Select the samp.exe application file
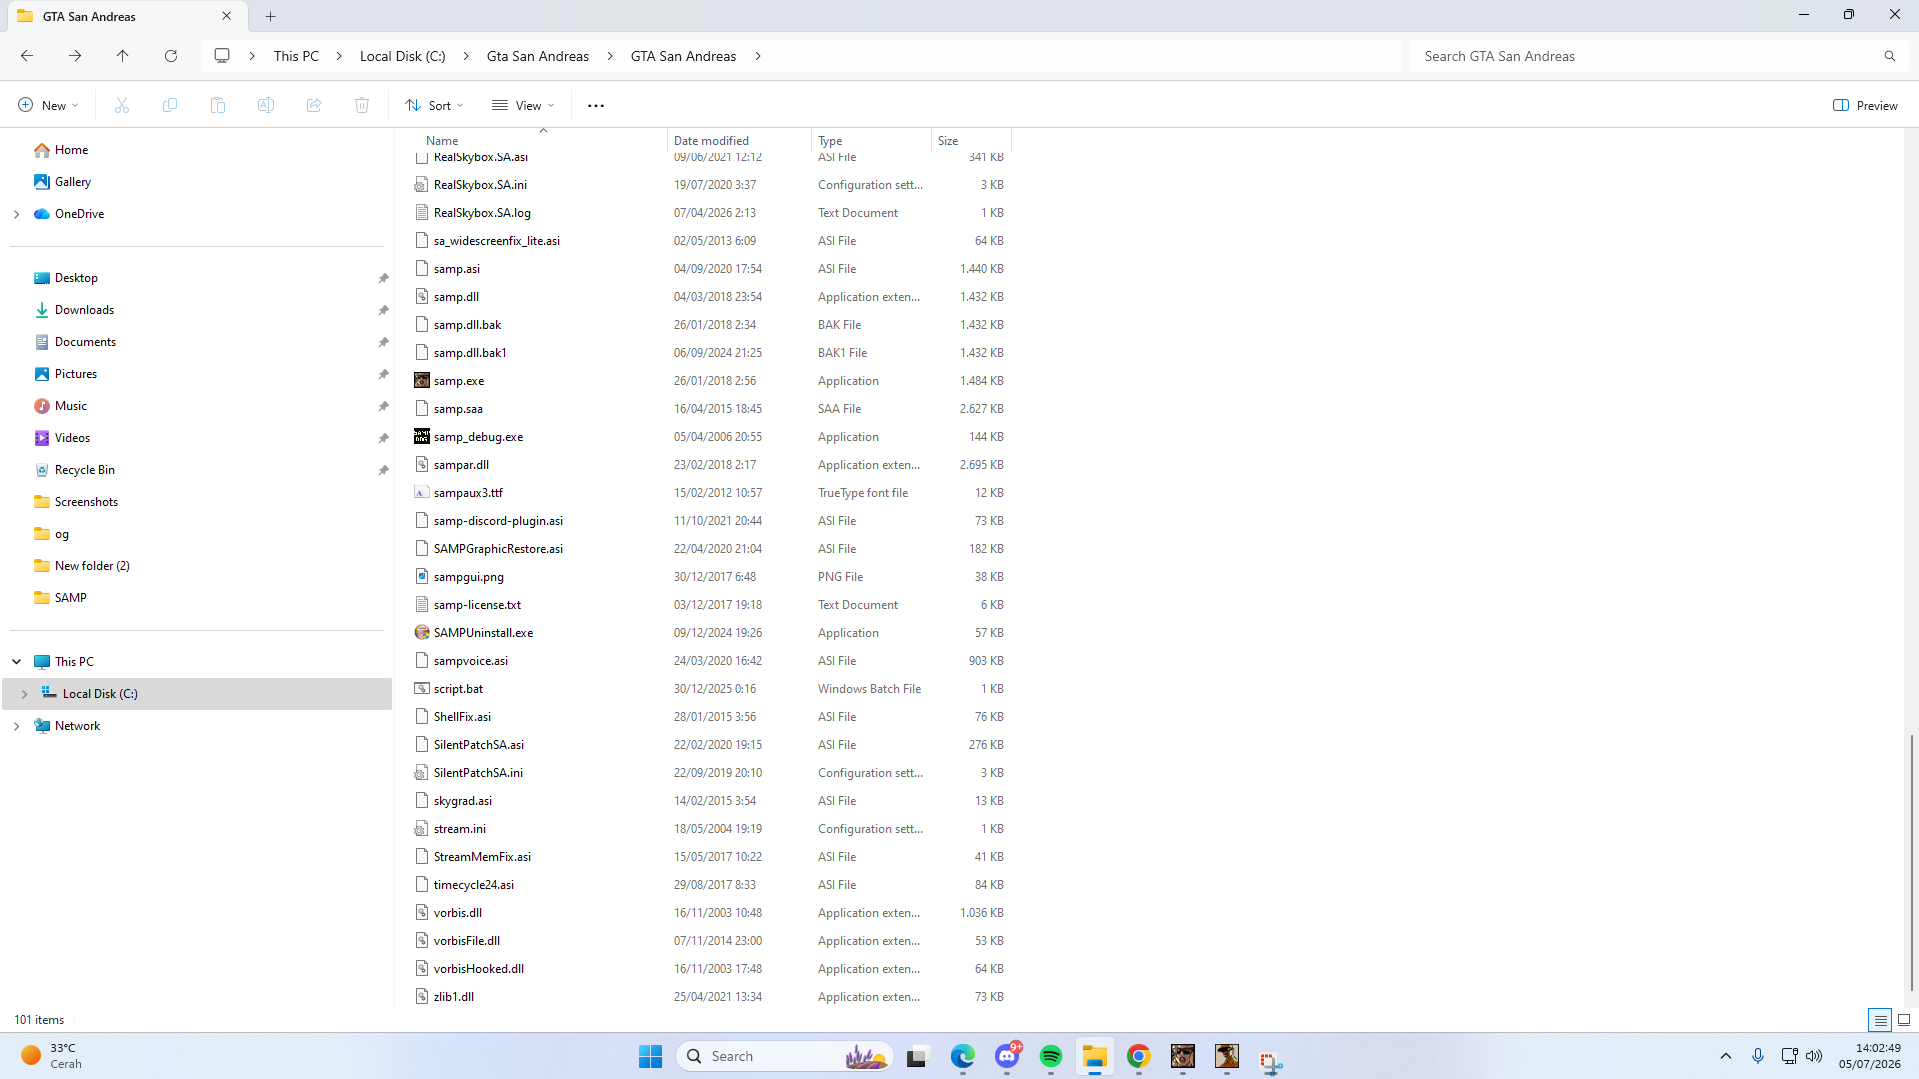Viewport: 1919px width, 1079px height. [x=459, y=381]
